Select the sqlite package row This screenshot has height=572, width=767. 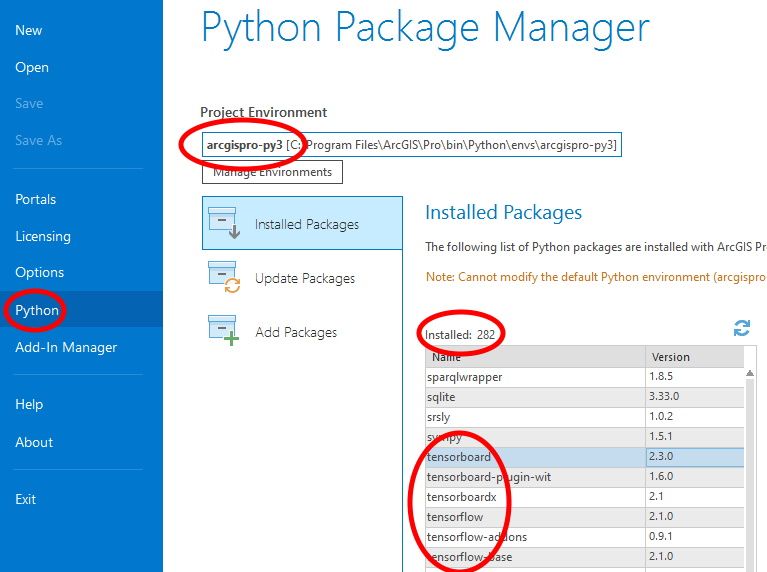click(535, 397)
